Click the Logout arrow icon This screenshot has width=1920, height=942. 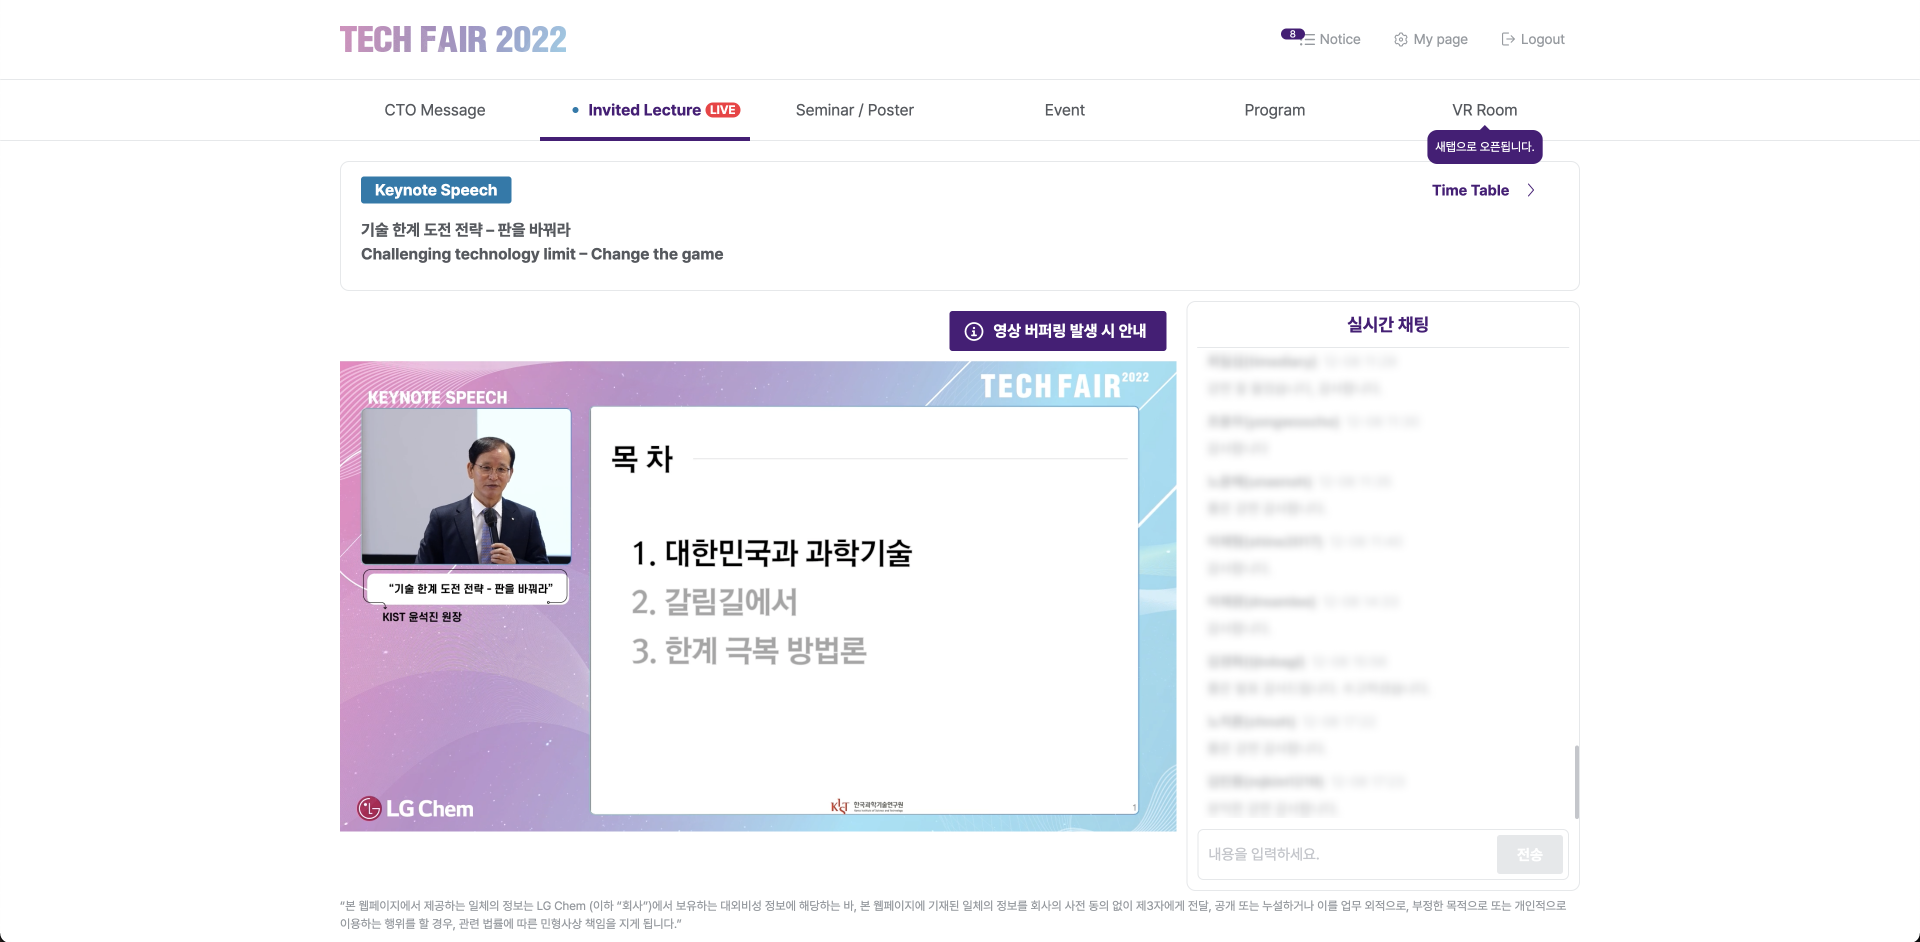[1508, 39]
